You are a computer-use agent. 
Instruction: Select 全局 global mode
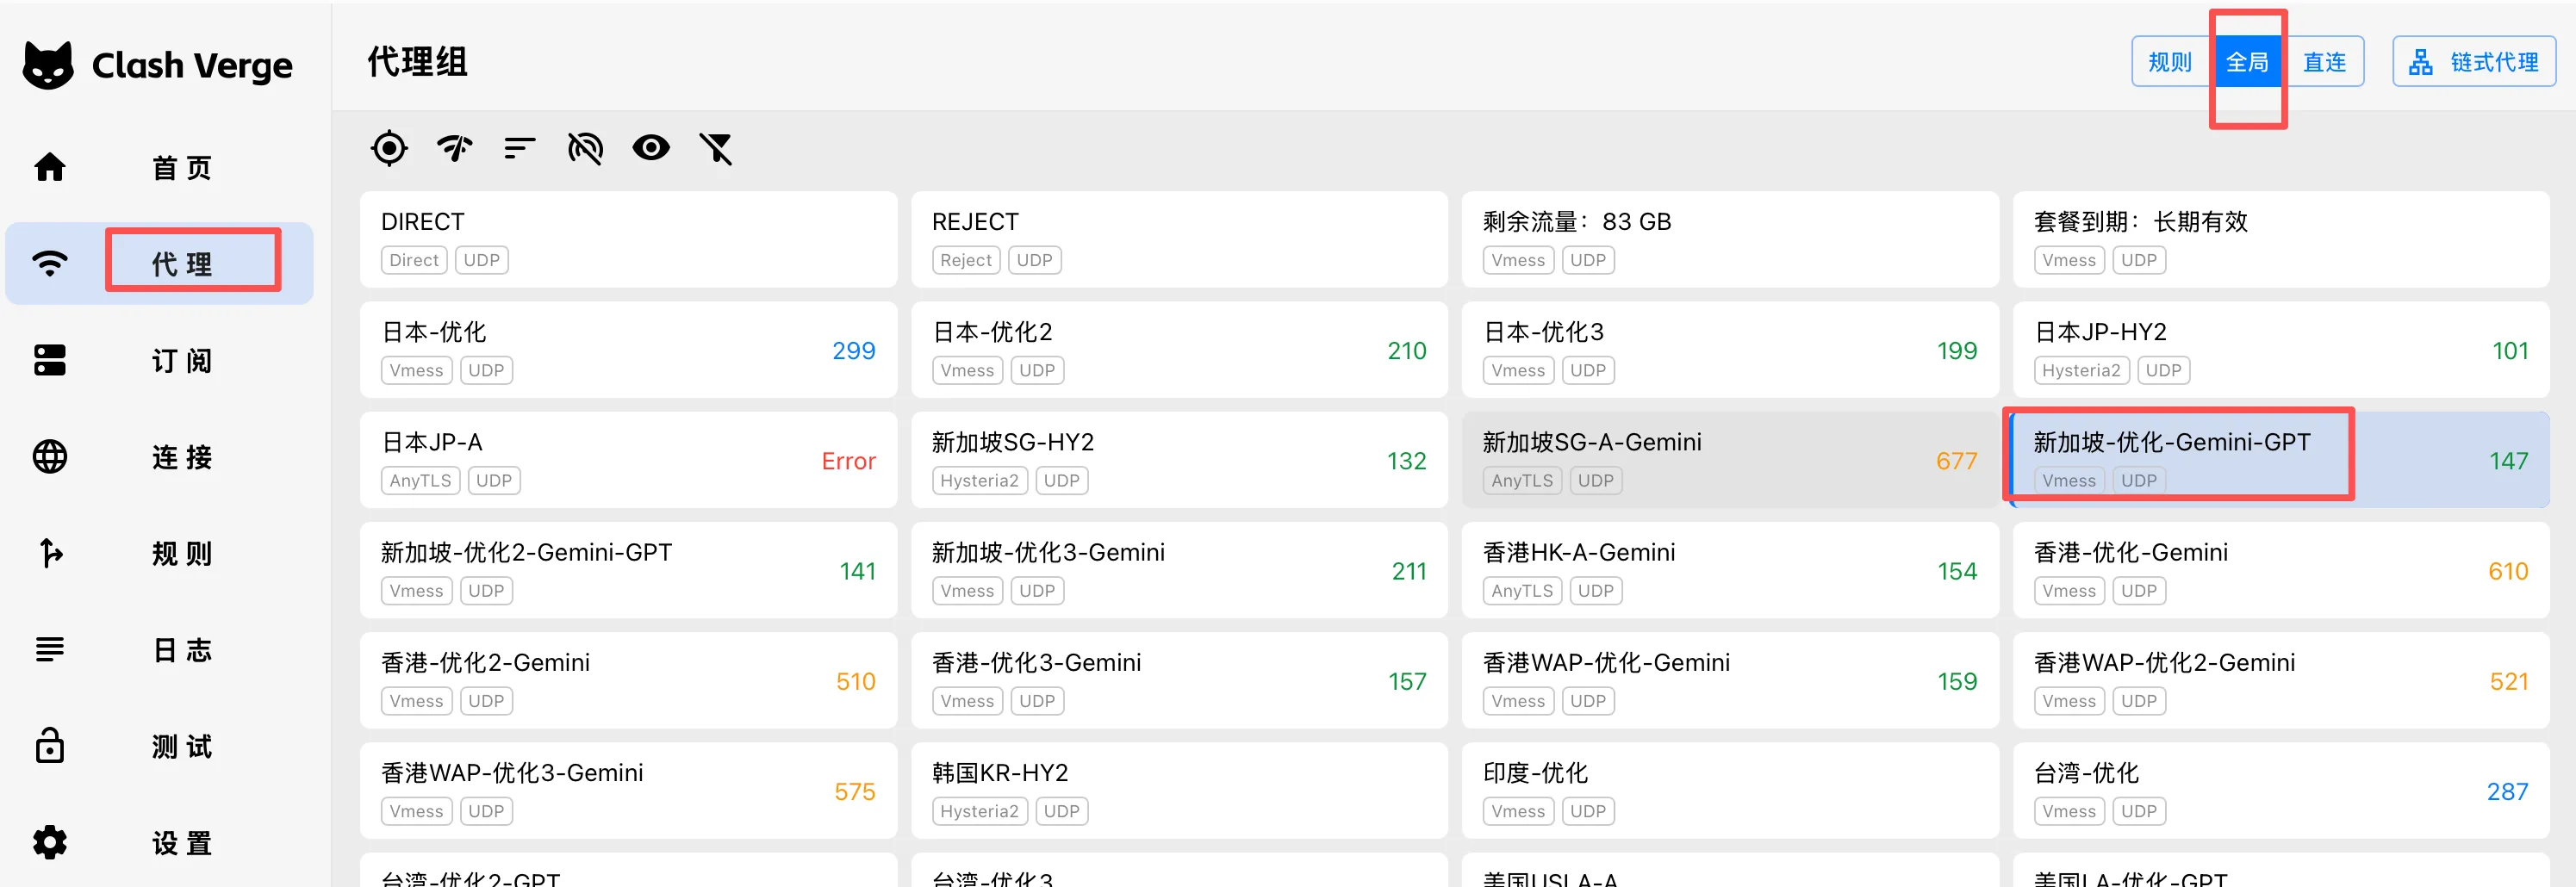(2246, 62)
